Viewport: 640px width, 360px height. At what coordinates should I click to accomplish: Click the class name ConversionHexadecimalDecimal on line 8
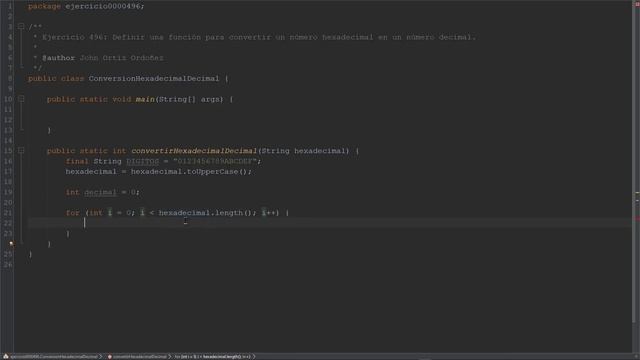154,78
